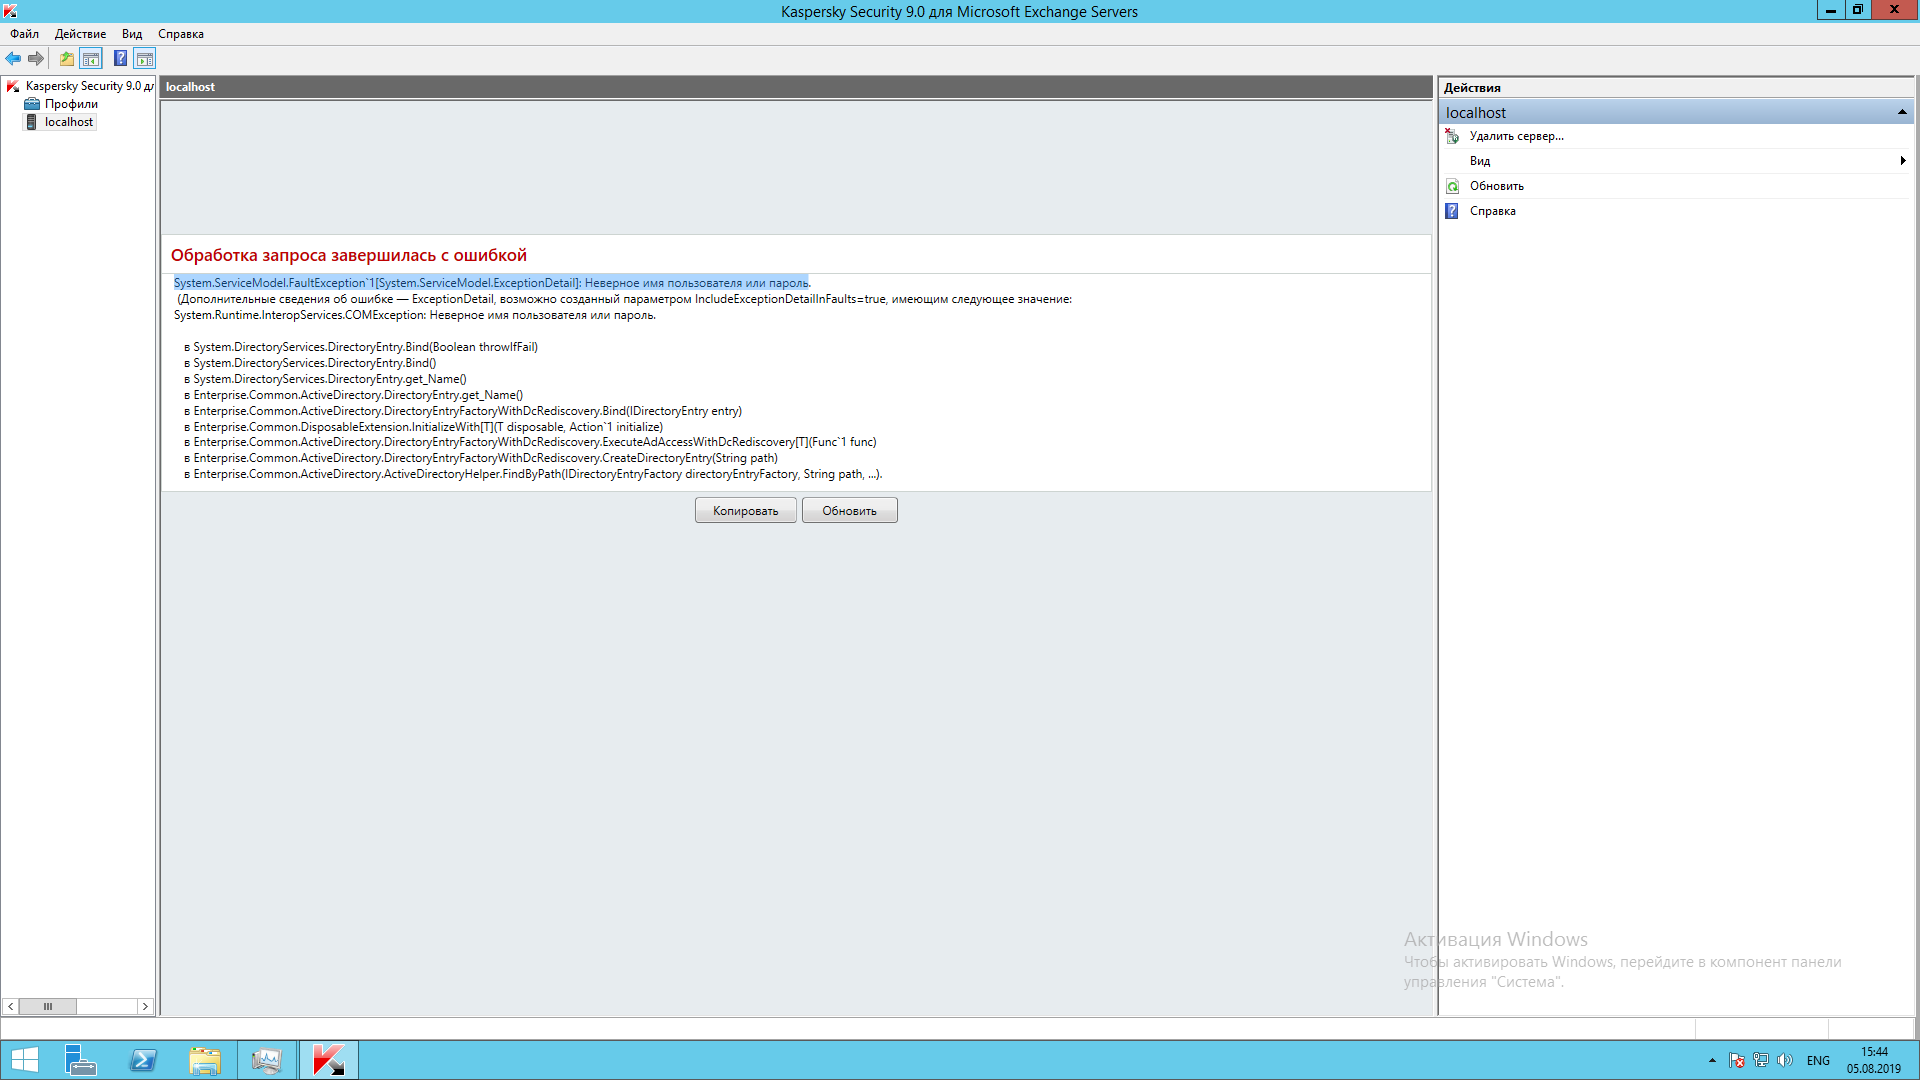Click the blue Help question mark icon
This screenshot has height=1080, width=1920.
(120, 59)
